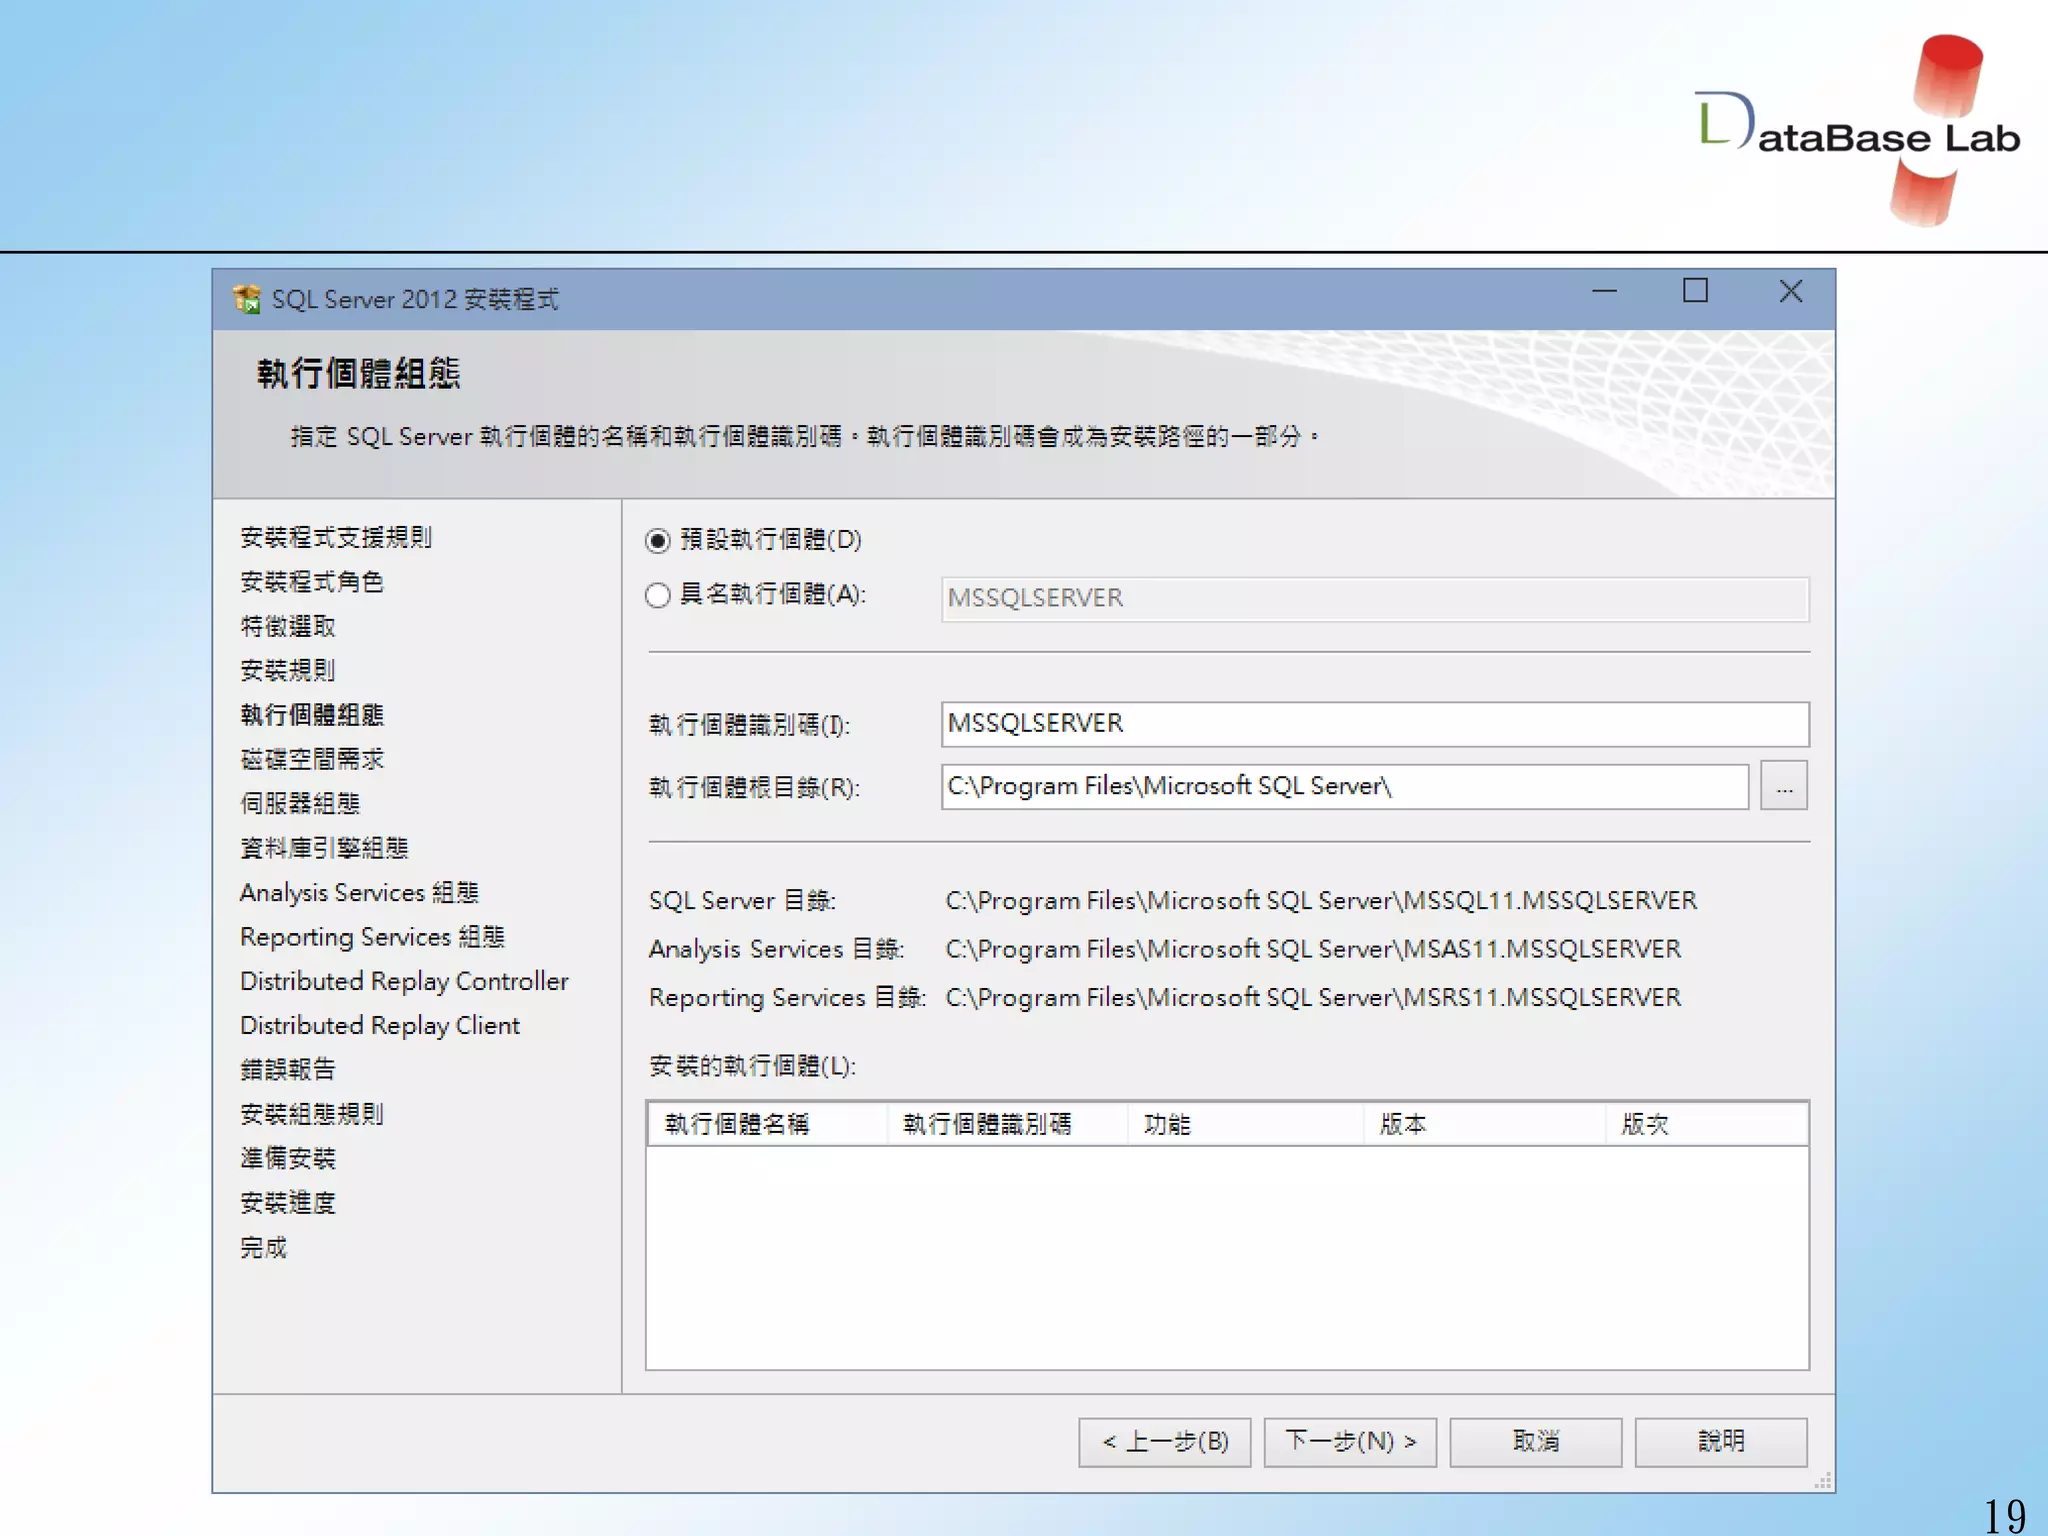Viewport: 2048px width, 1536px height.
Task: Click the disabled named instance MSSQLSERVER field
Action: (1375, 598)
